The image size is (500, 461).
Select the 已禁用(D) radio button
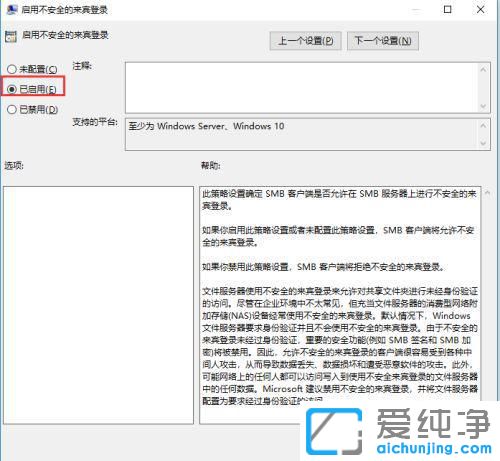click(x=12, y=109)
